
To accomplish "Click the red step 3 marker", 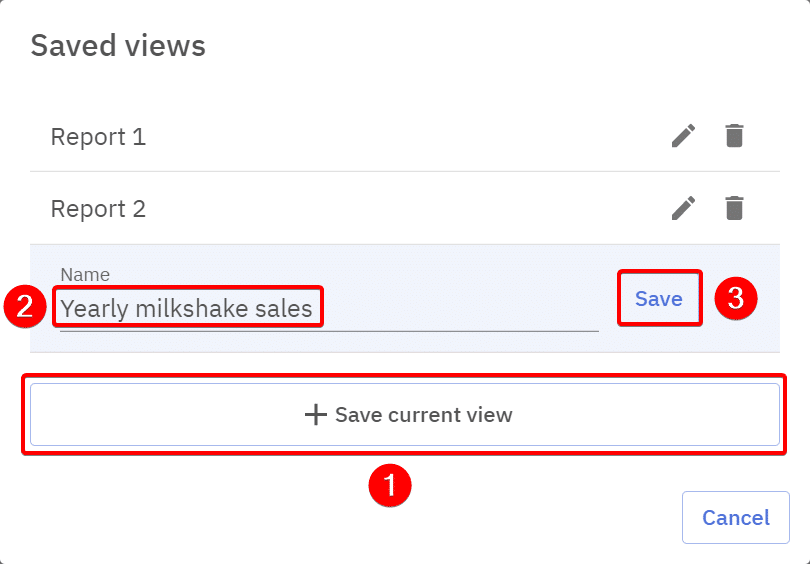I will [736, 298].
